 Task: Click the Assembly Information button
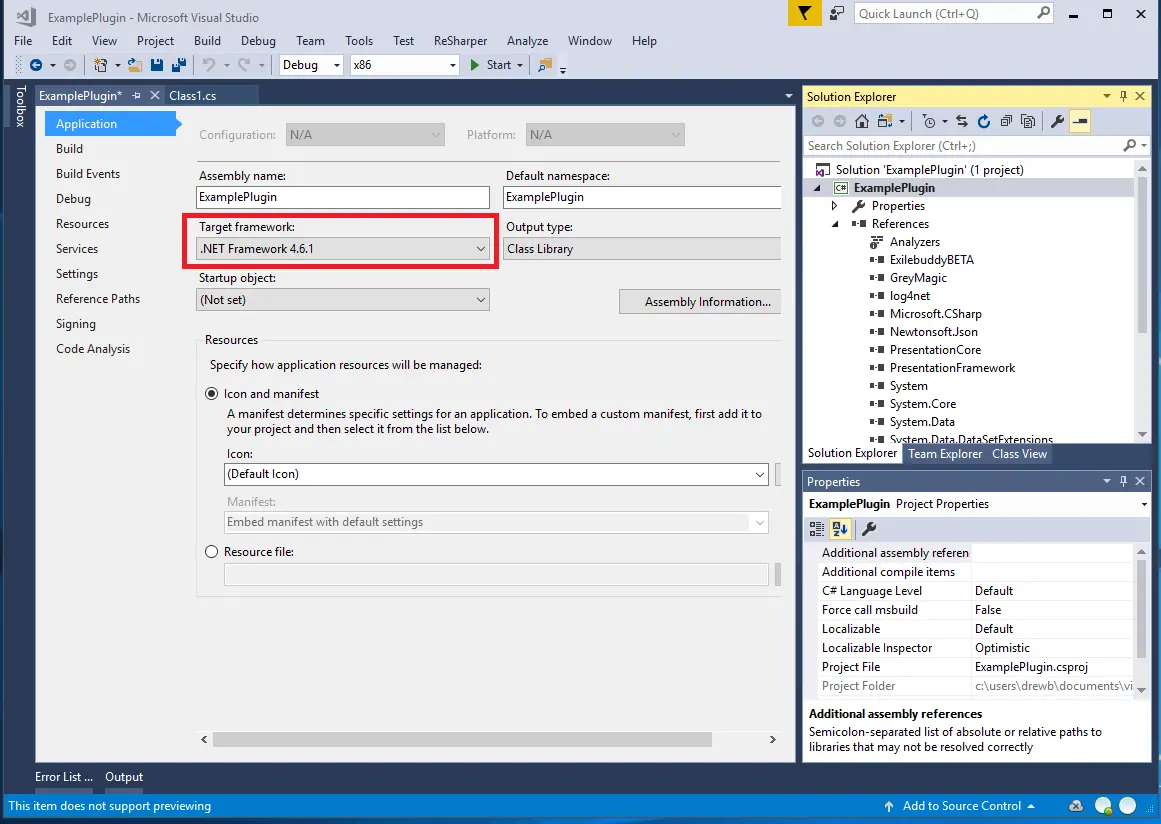click(x=700, y=302)
